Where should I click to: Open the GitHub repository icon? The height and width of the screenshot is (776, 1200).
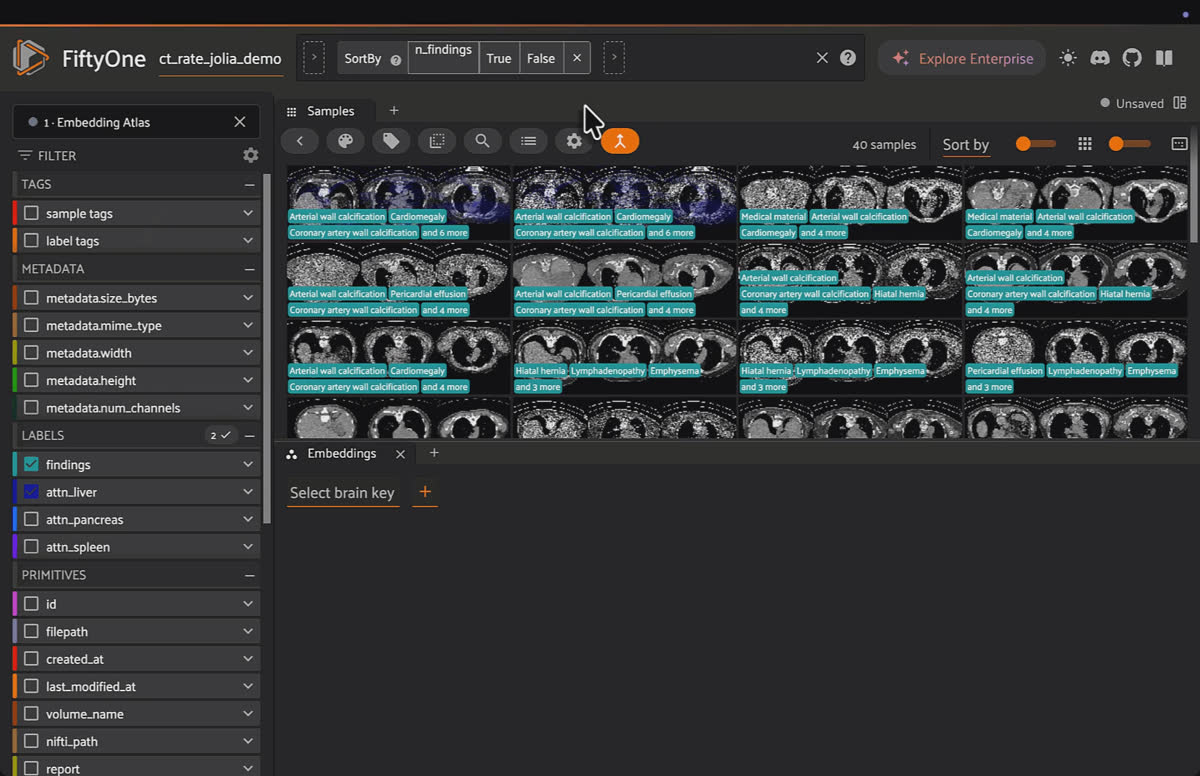click(1132, 58)
